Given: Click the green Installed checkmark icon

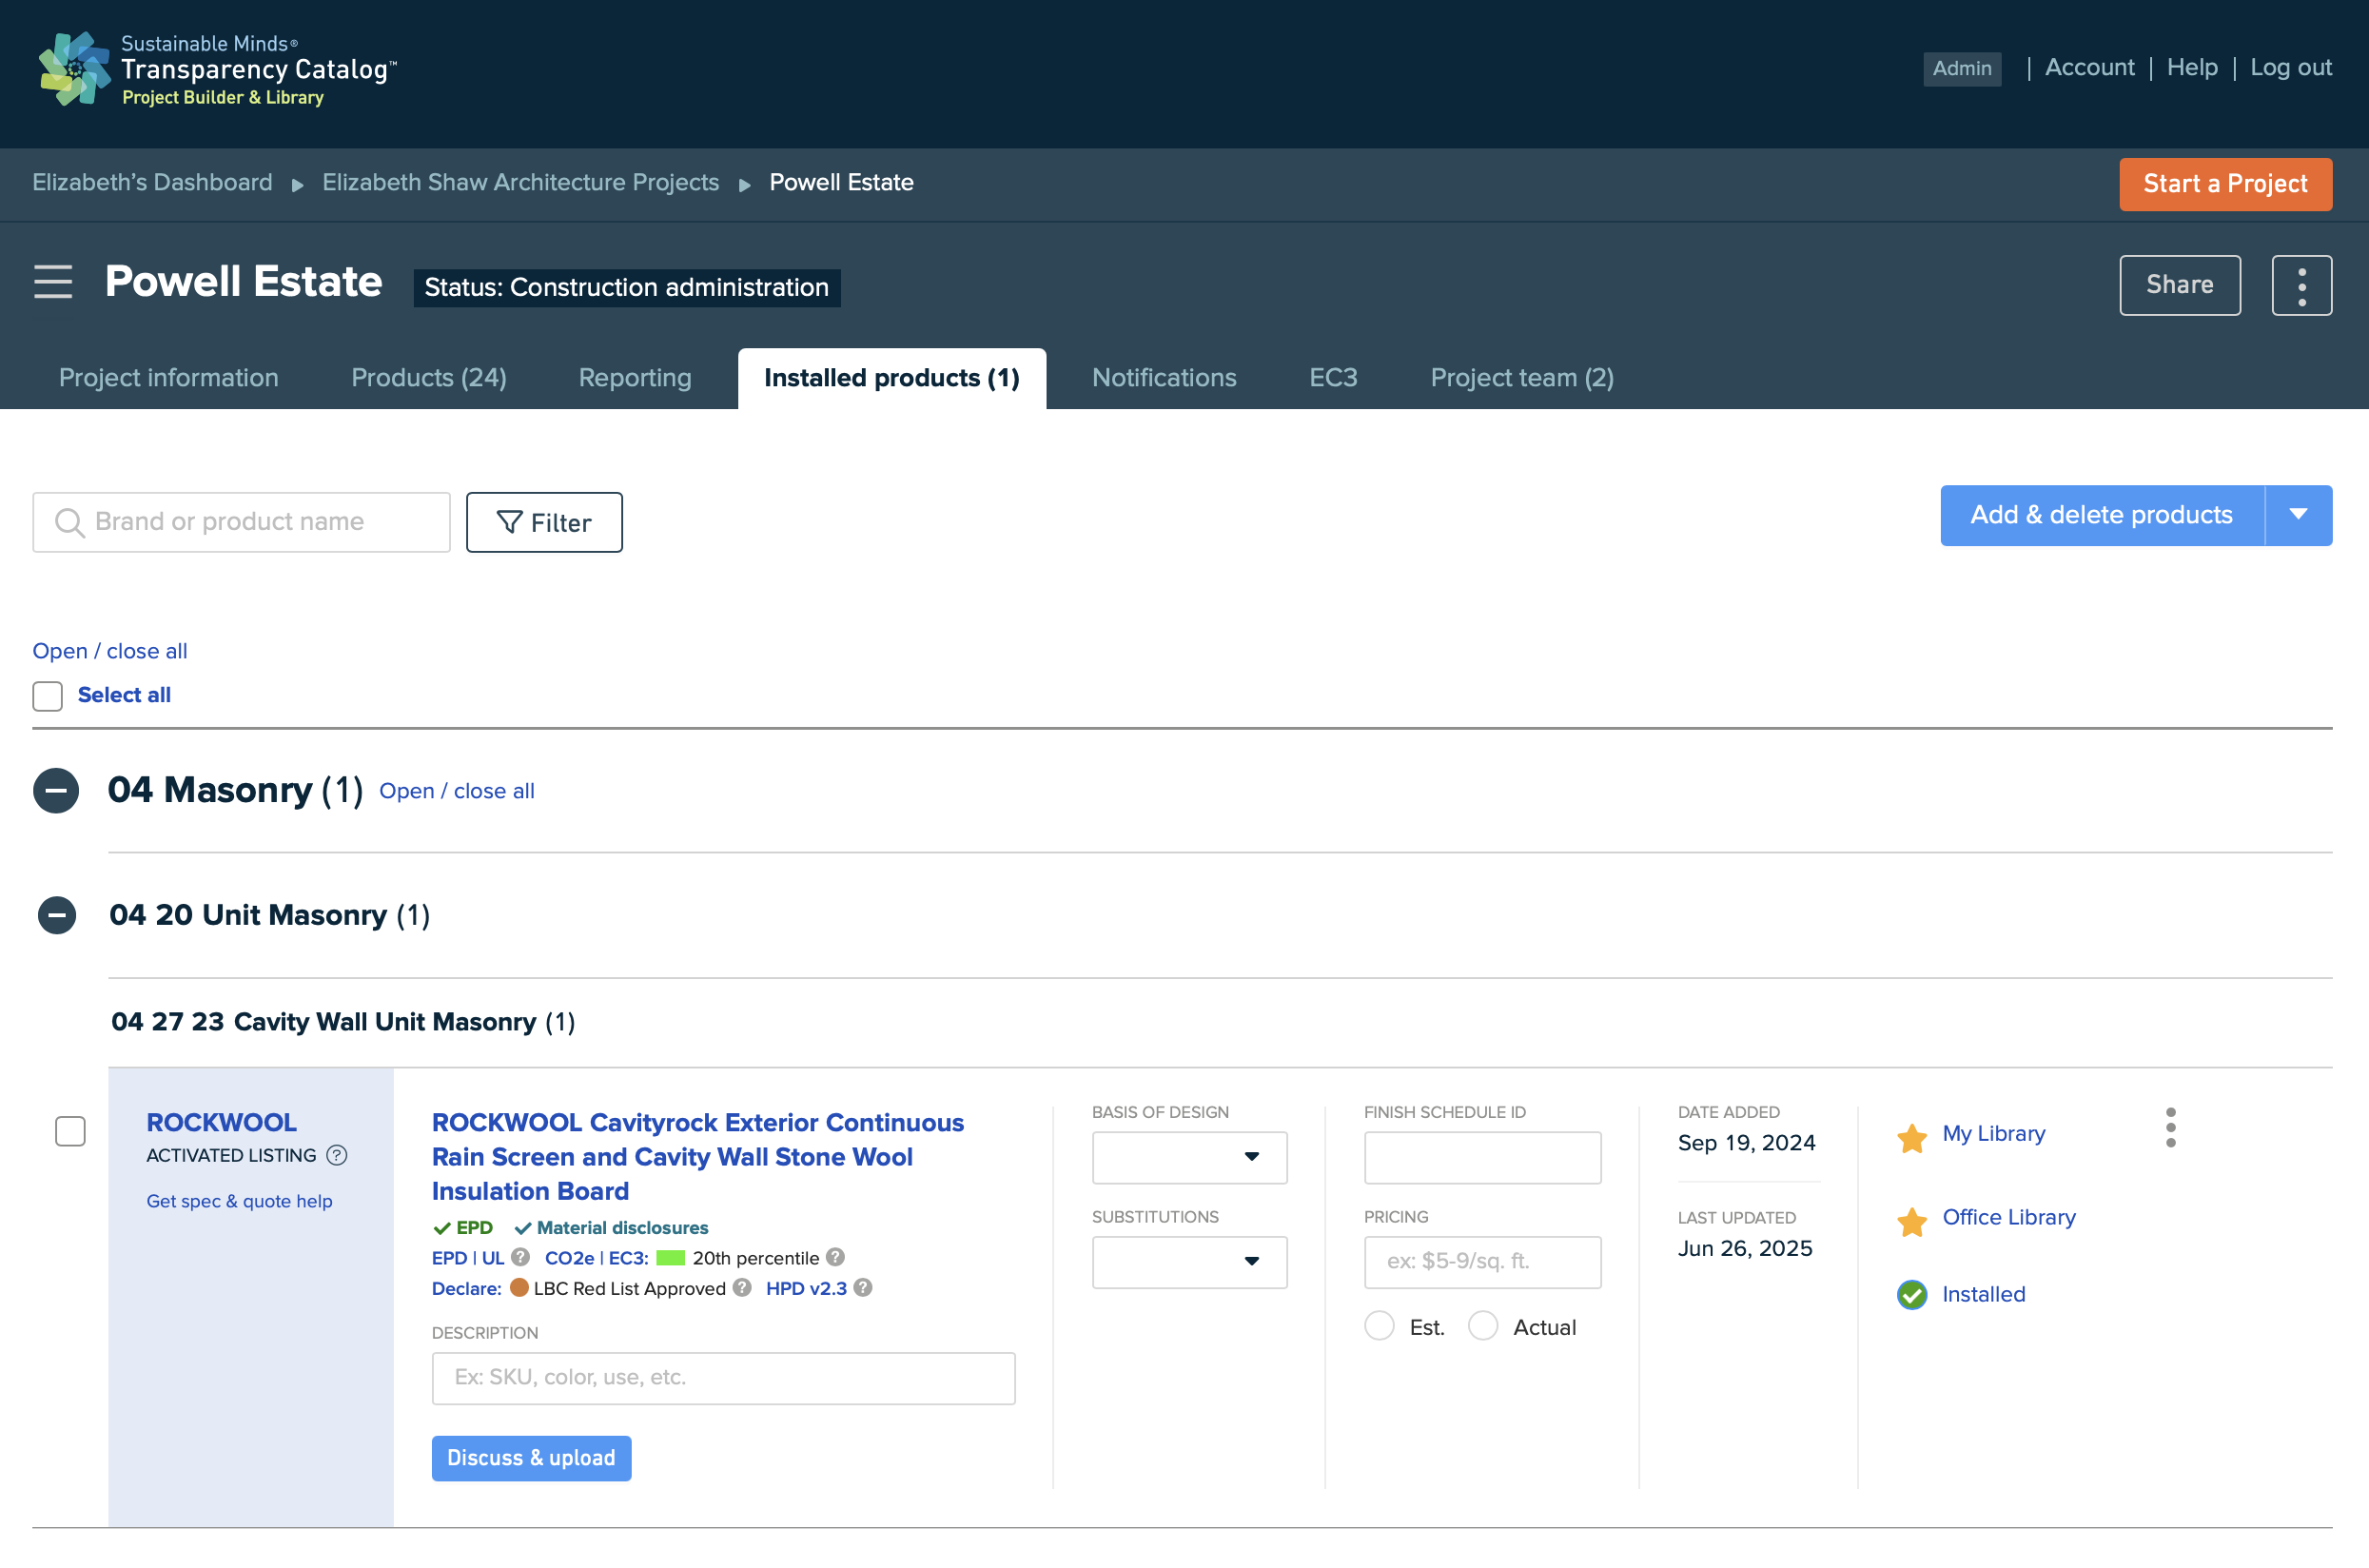Looking at the screenshot, I should coord(1911,1295).
